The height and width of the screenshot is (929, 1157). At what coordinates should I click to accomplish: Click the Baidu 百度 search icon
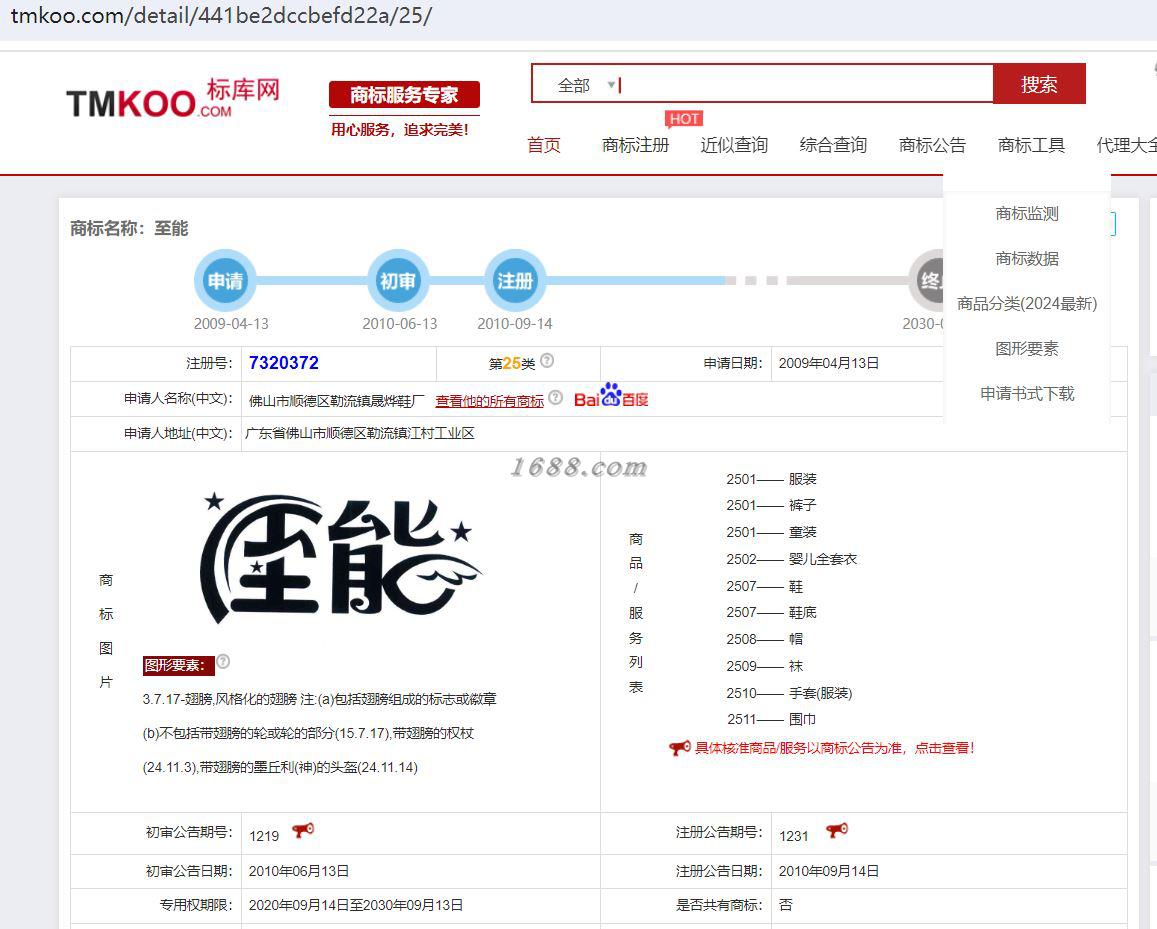(x=611, y=396)
